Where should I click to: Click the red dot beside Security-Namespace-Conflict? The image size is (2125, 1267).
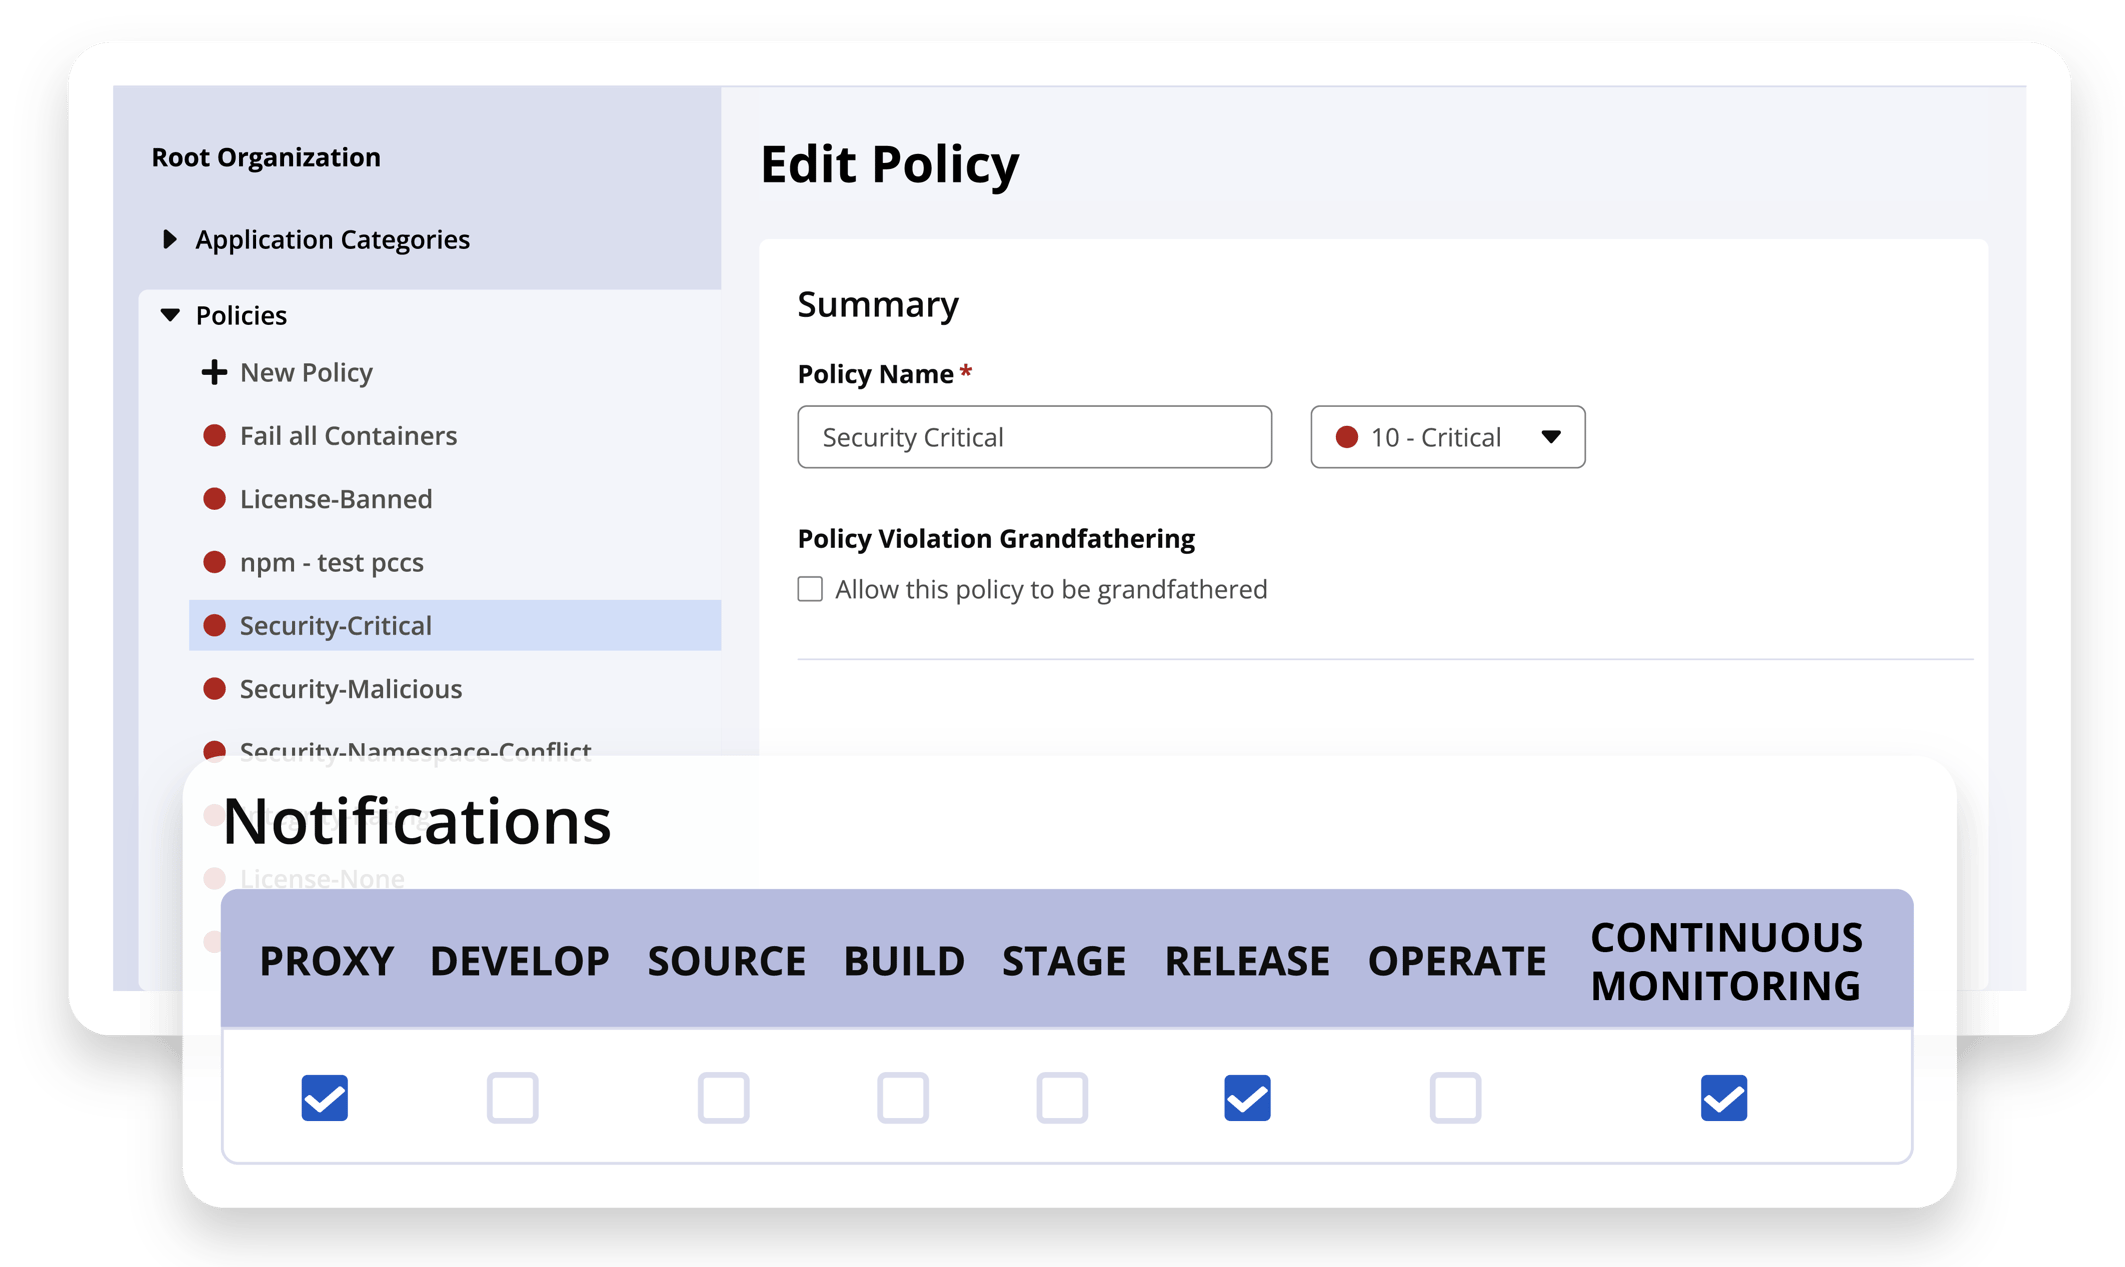pyautogui.click(x=213, y=750)
